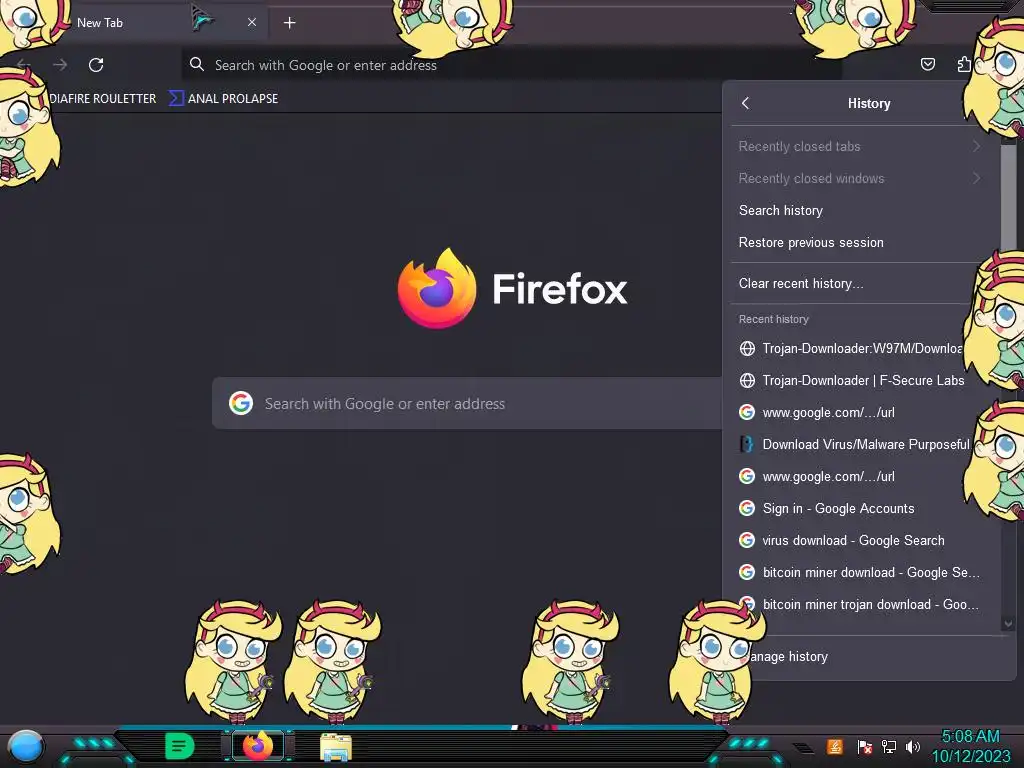Focus the homepage Google search box
The width and height of the screenshot is (1024, 768).
(467, 403)
